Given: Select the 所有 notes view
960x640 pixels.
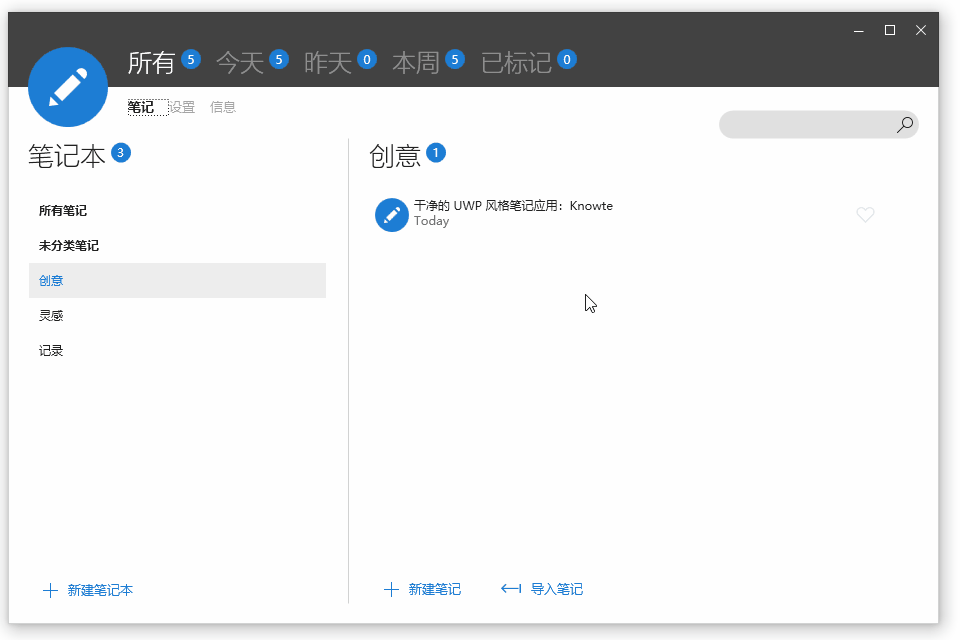Looking at the screenshot, I should click(x=153, y=61).
